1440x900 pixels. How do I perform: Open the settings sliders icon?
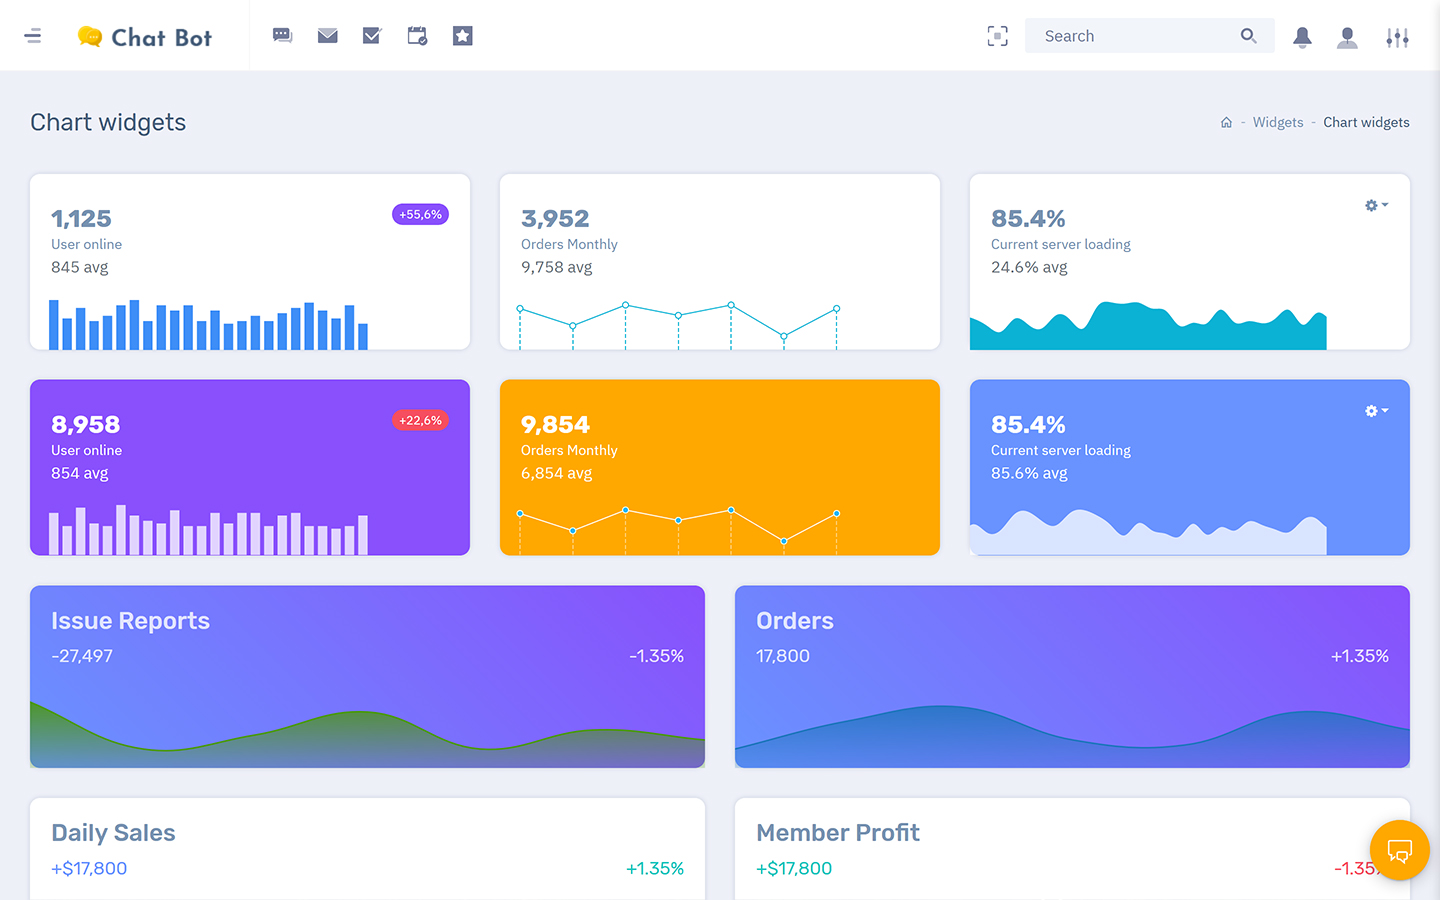1397,37
